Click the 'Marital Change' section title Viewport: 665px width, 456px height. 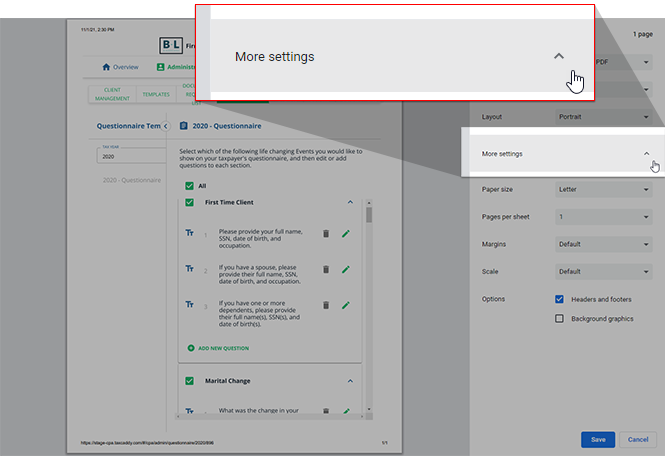tap(228, 381)
